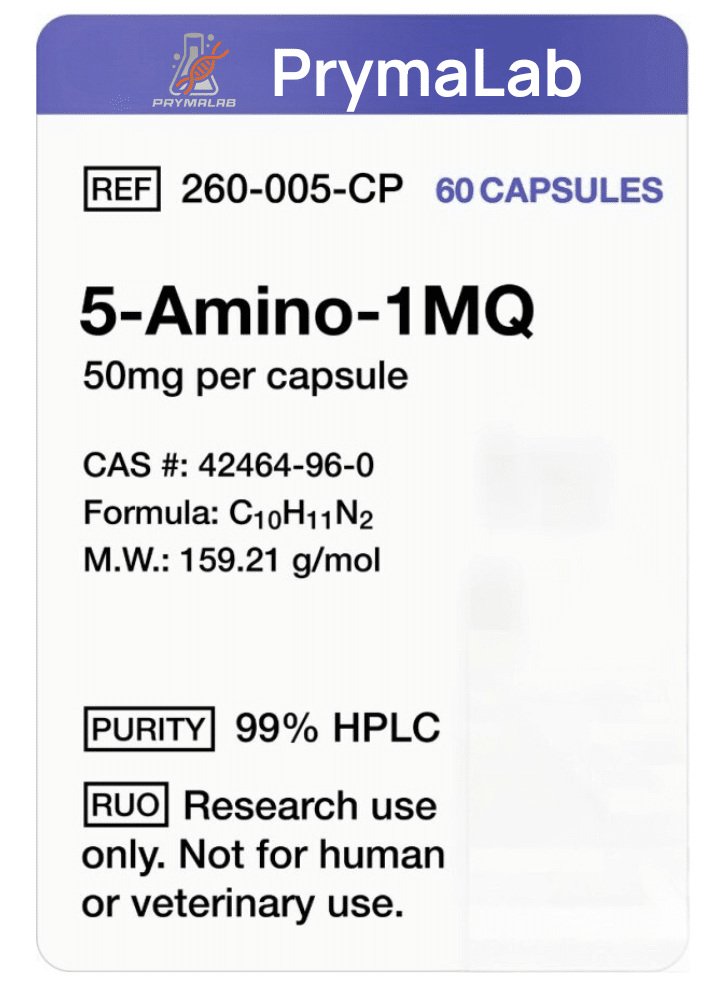The width and height of the screenshot is (726, 986).
Task: Click the boxed PURITY symbol
Action: [x=148, y=730]
